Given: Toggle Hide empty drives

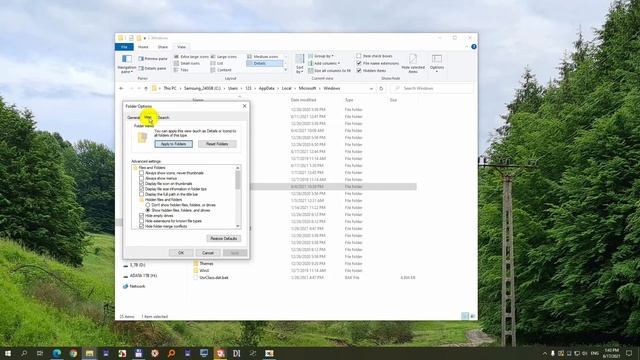Looking at the screenshot, I should pyautogui.click(x=156, y=215).
